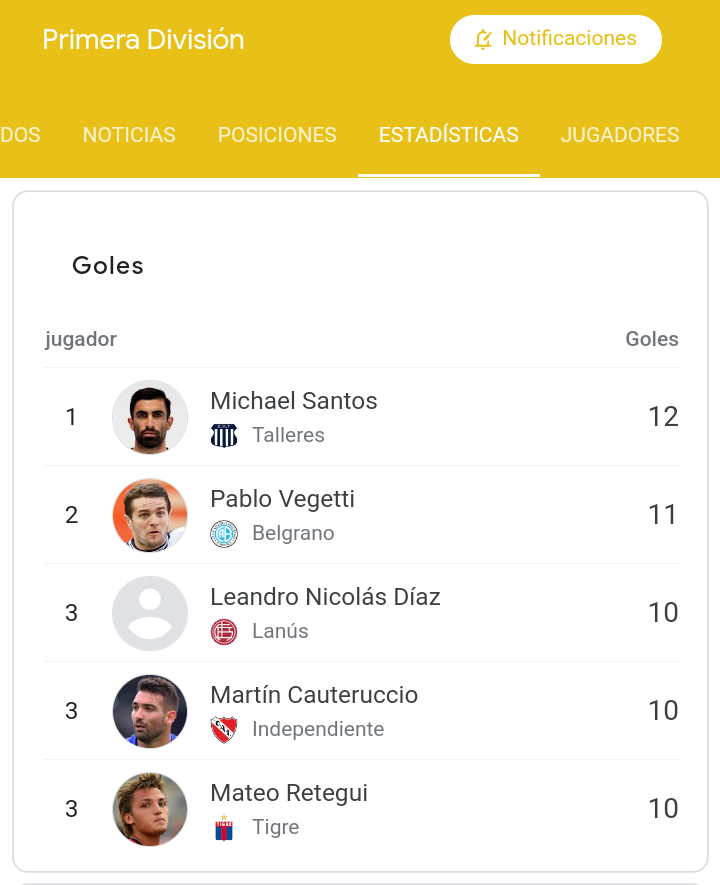Screen dimensions: 720x885
Task: Click the Independiente club crest icon
Action: tap(224, 730)
